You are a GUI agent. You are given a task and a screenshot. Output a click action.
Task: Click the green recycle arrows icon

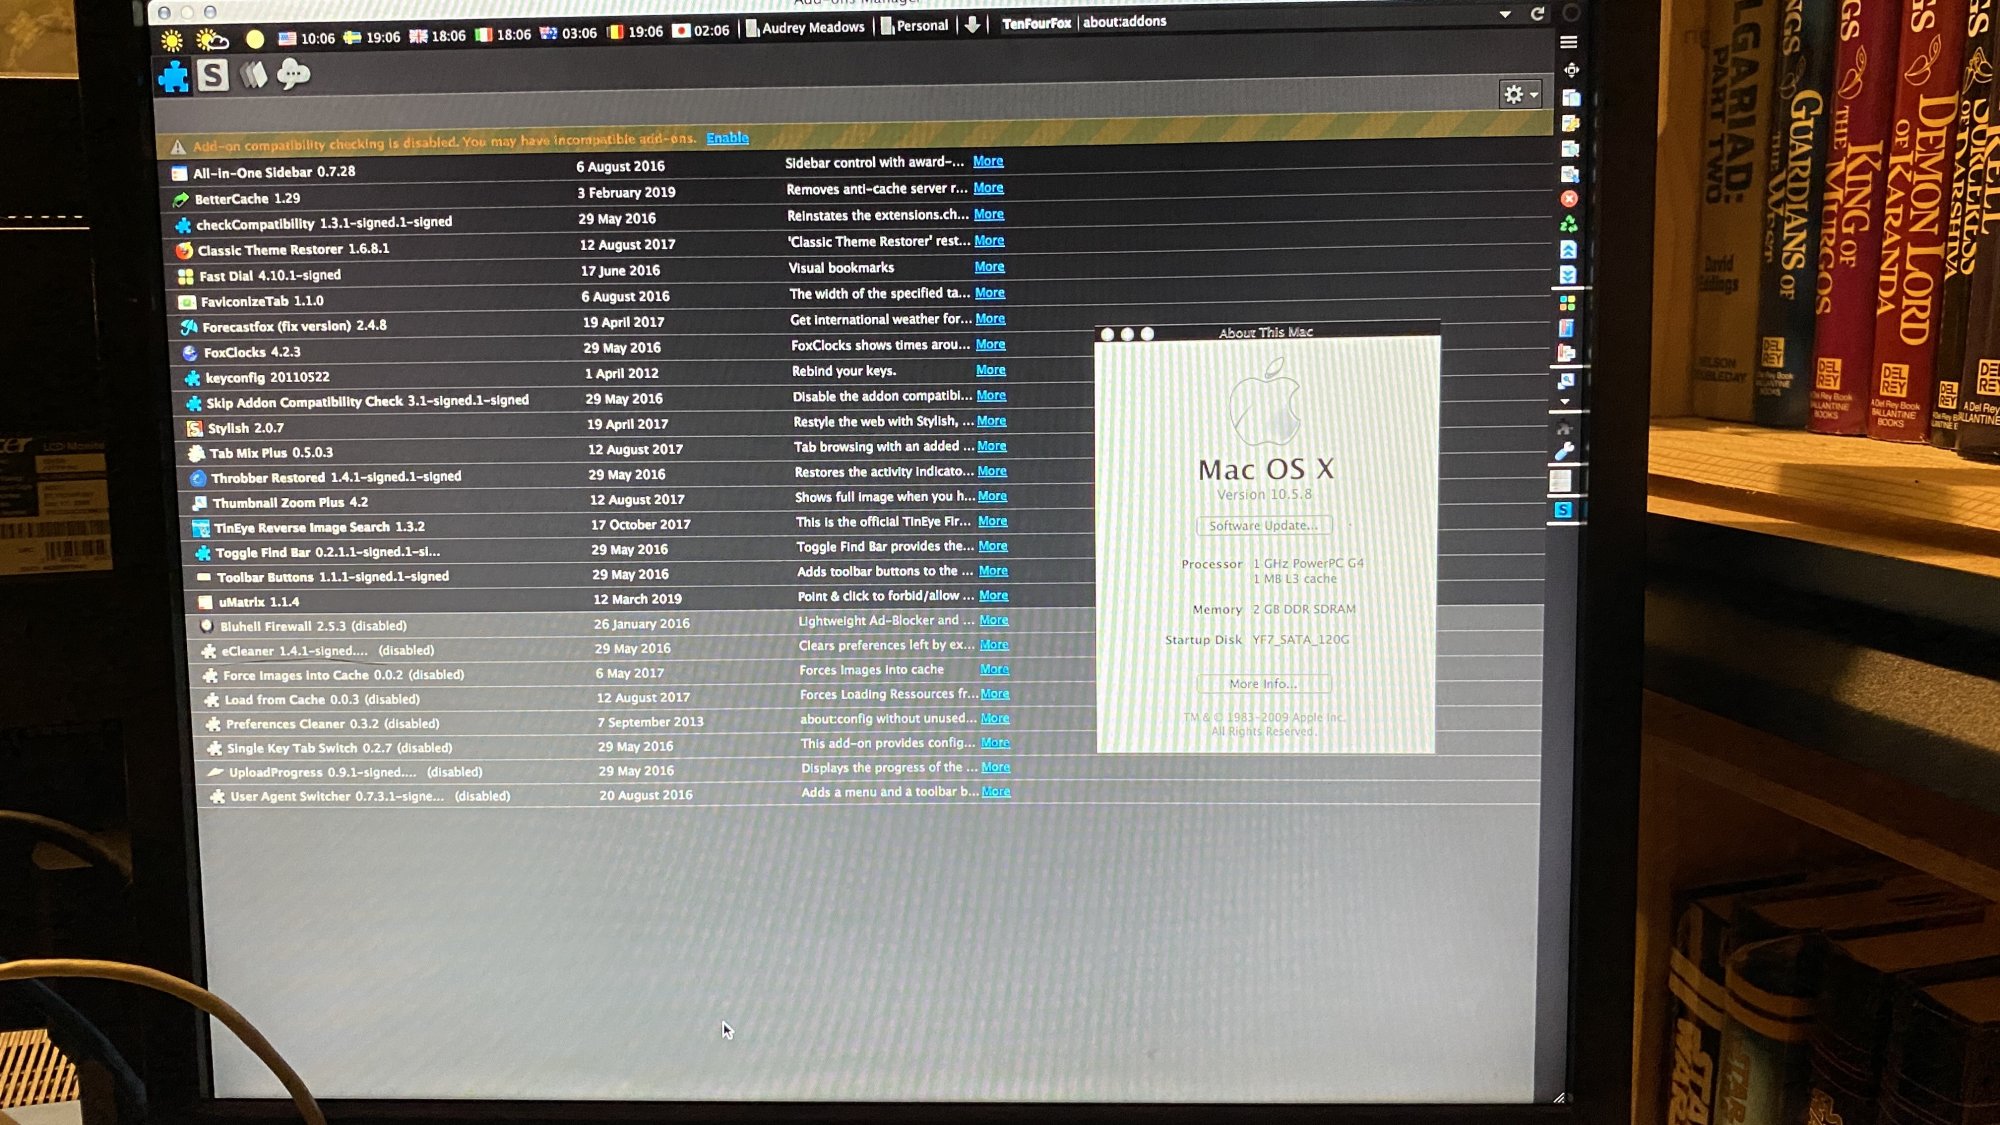(x=1568, y=224)
